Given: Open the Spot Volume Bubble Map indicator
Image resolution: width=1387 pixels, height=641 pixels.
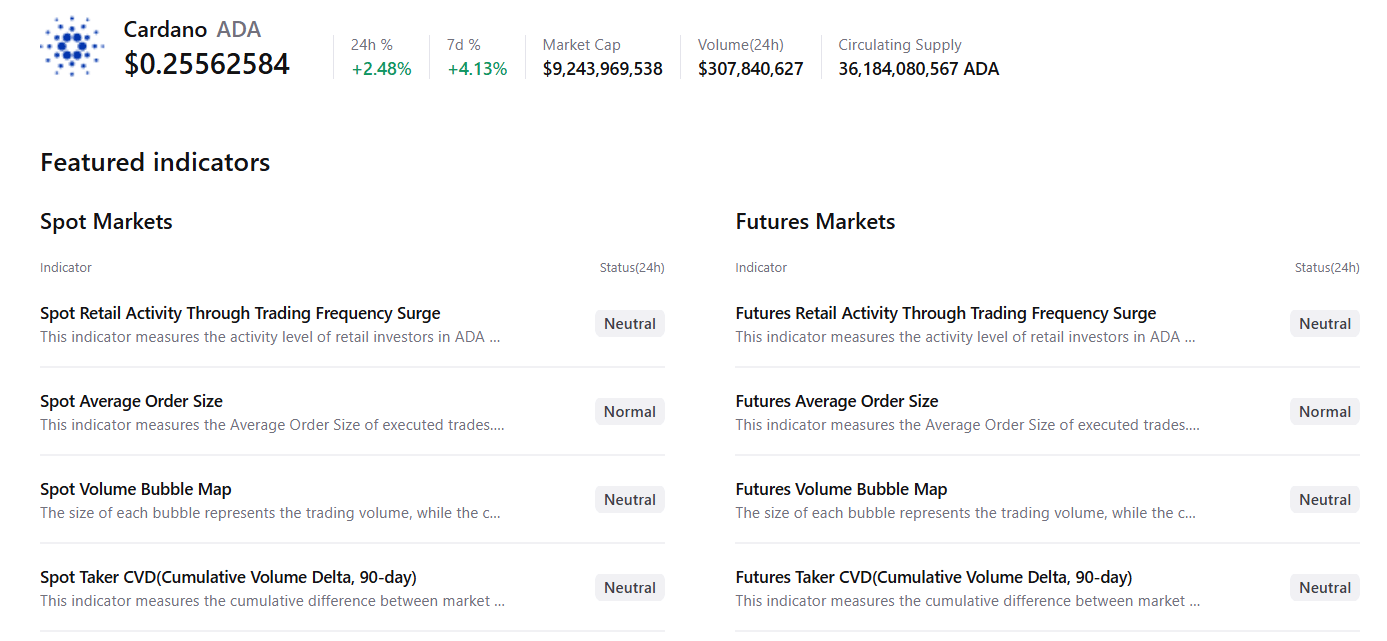Looking at the screenshot, I should [136, 489].
